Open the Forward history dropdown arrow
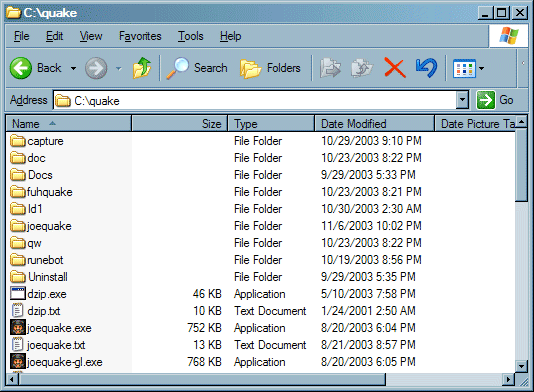Image resolution: width=534 pixels, height=392 pixels. (x=118, y=68)
